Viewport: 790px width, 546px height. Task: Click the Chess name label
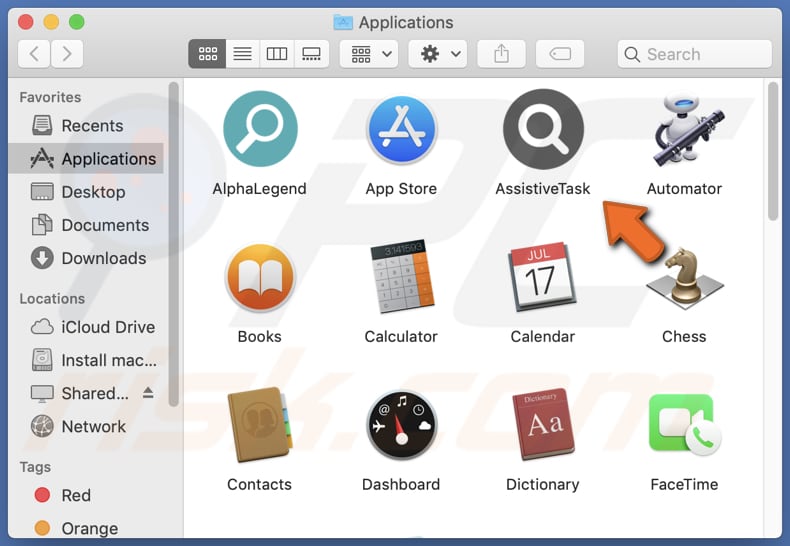pos(684,336)
